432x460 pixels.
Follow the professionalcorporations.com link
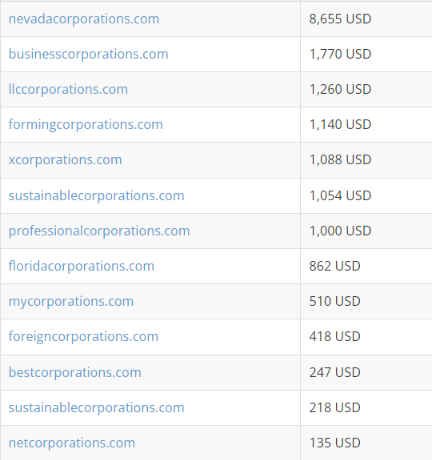[x=99, y=231]
